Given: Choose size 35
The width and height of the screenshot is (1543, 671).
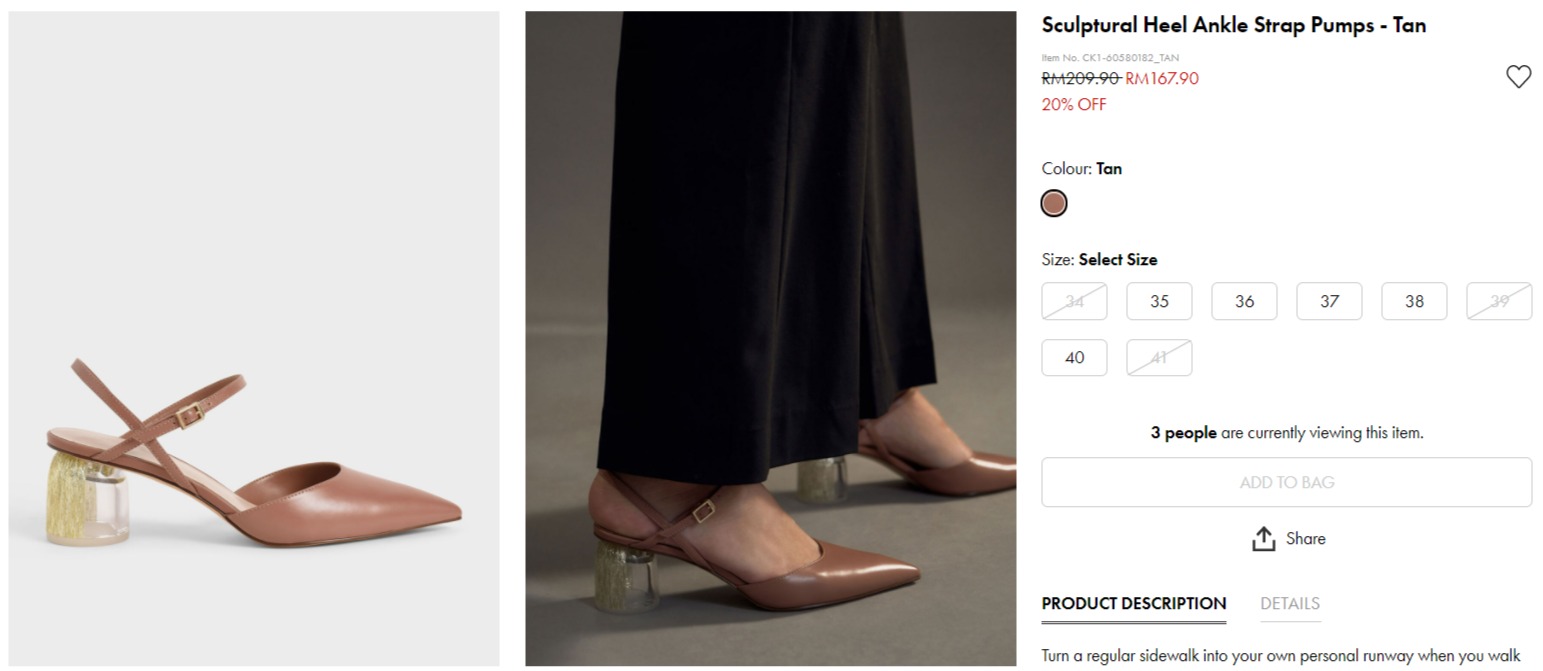Looking at the screenshot, I should coord(1159,301).
